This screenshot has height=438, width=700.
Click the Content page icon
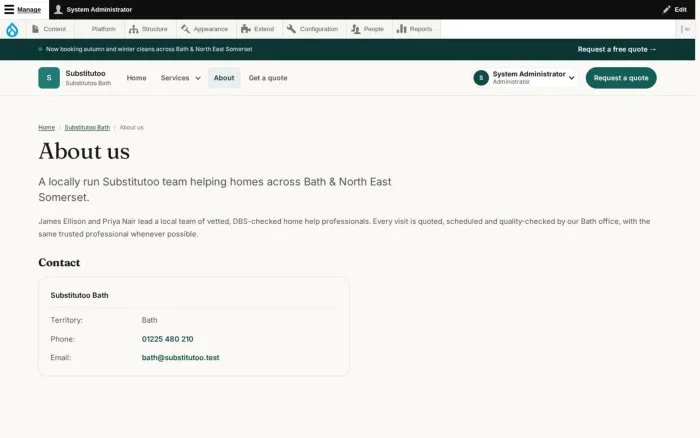(35, 29)
